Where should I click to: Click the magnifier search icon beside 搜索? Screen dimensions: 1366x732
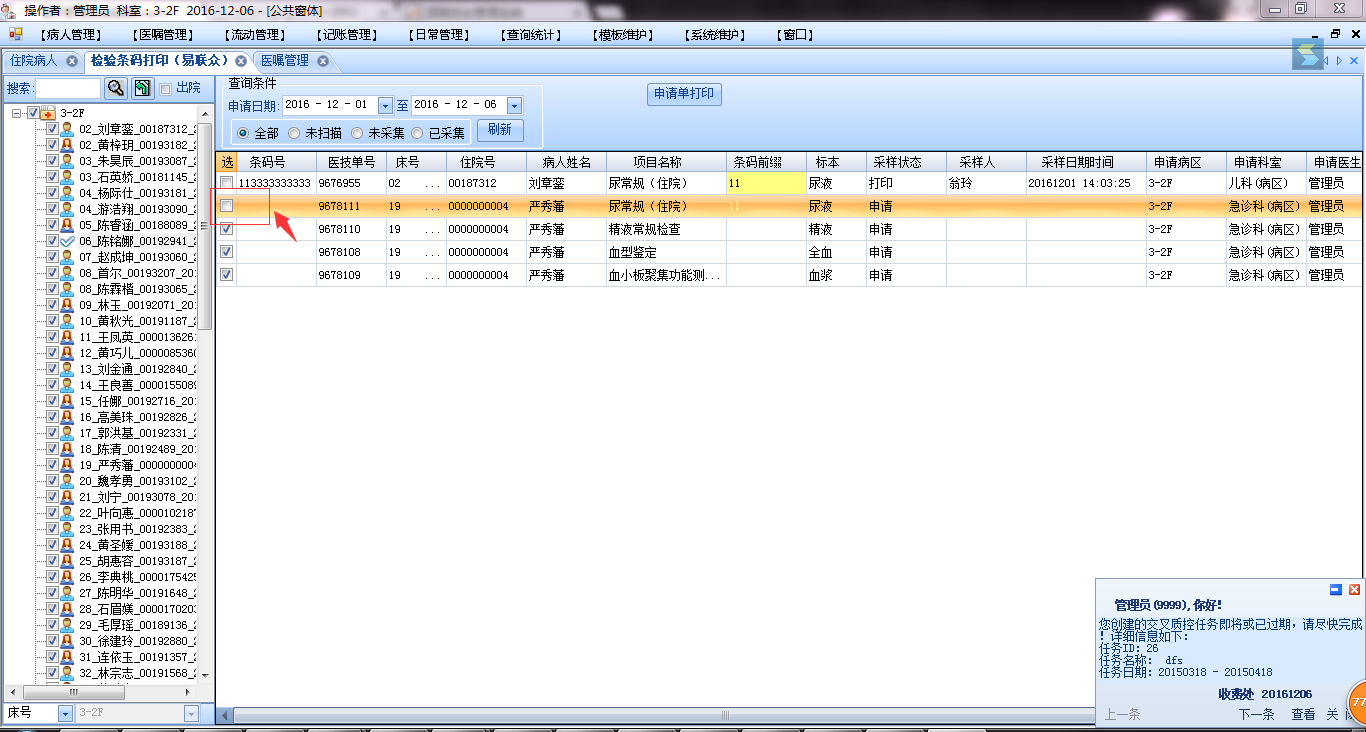tap(116, 88)
